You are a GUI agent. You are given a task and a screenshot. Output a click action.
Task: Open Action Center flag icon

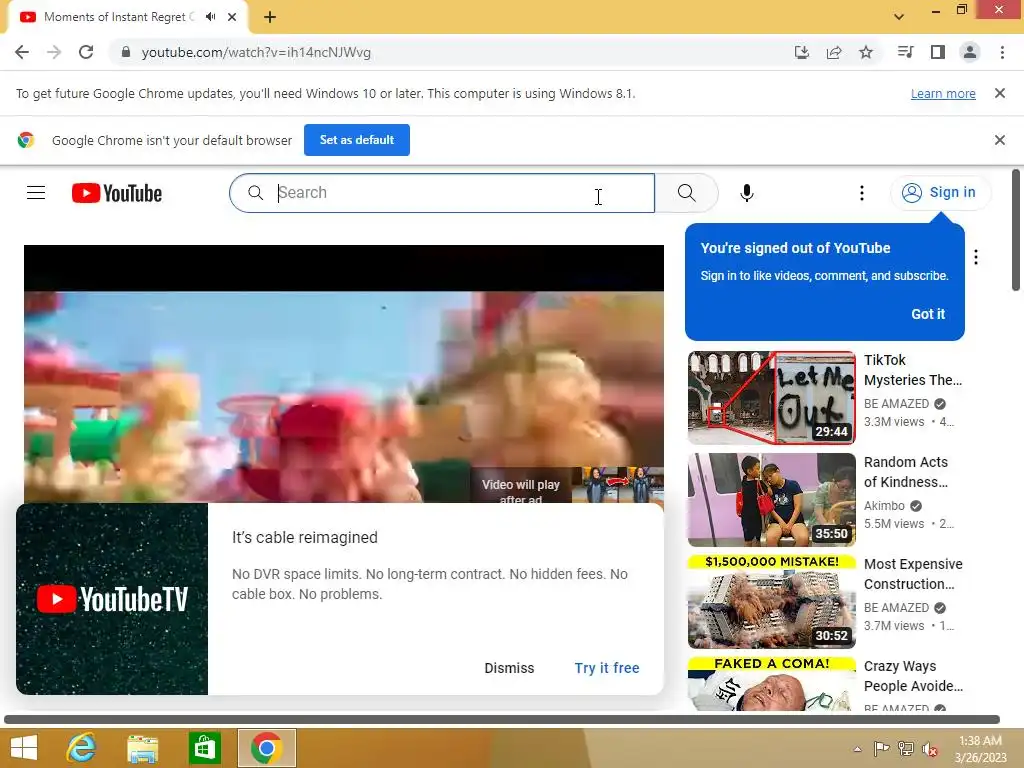pos(881,749)
